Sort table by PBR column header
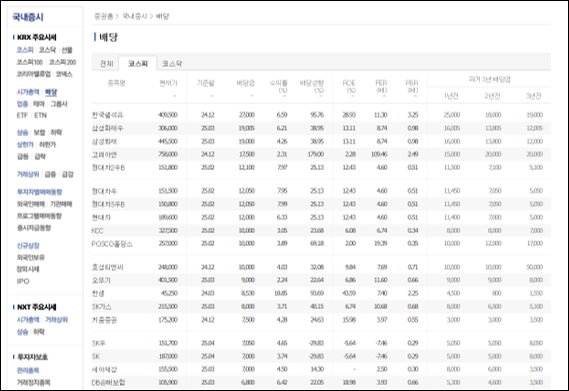The height and width of the screenshot is (391, 569). pos(412,86)
